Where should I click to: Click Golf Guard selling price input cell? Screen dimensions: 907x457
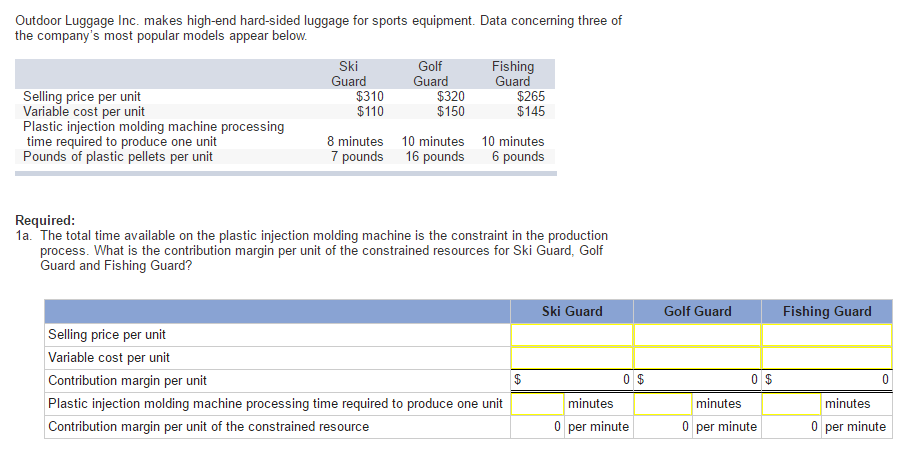(697, 334)
